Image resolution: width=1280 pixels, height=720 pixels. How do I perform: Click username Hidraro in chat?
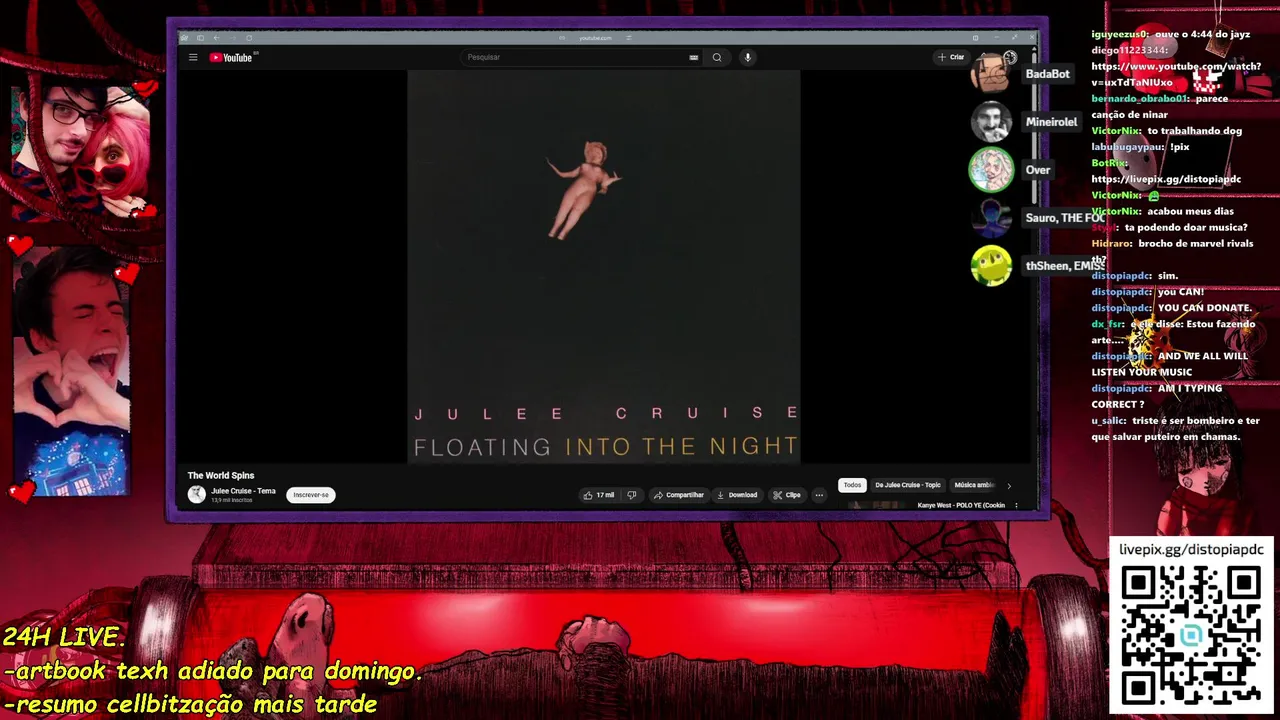click(x=1112, y=243)
